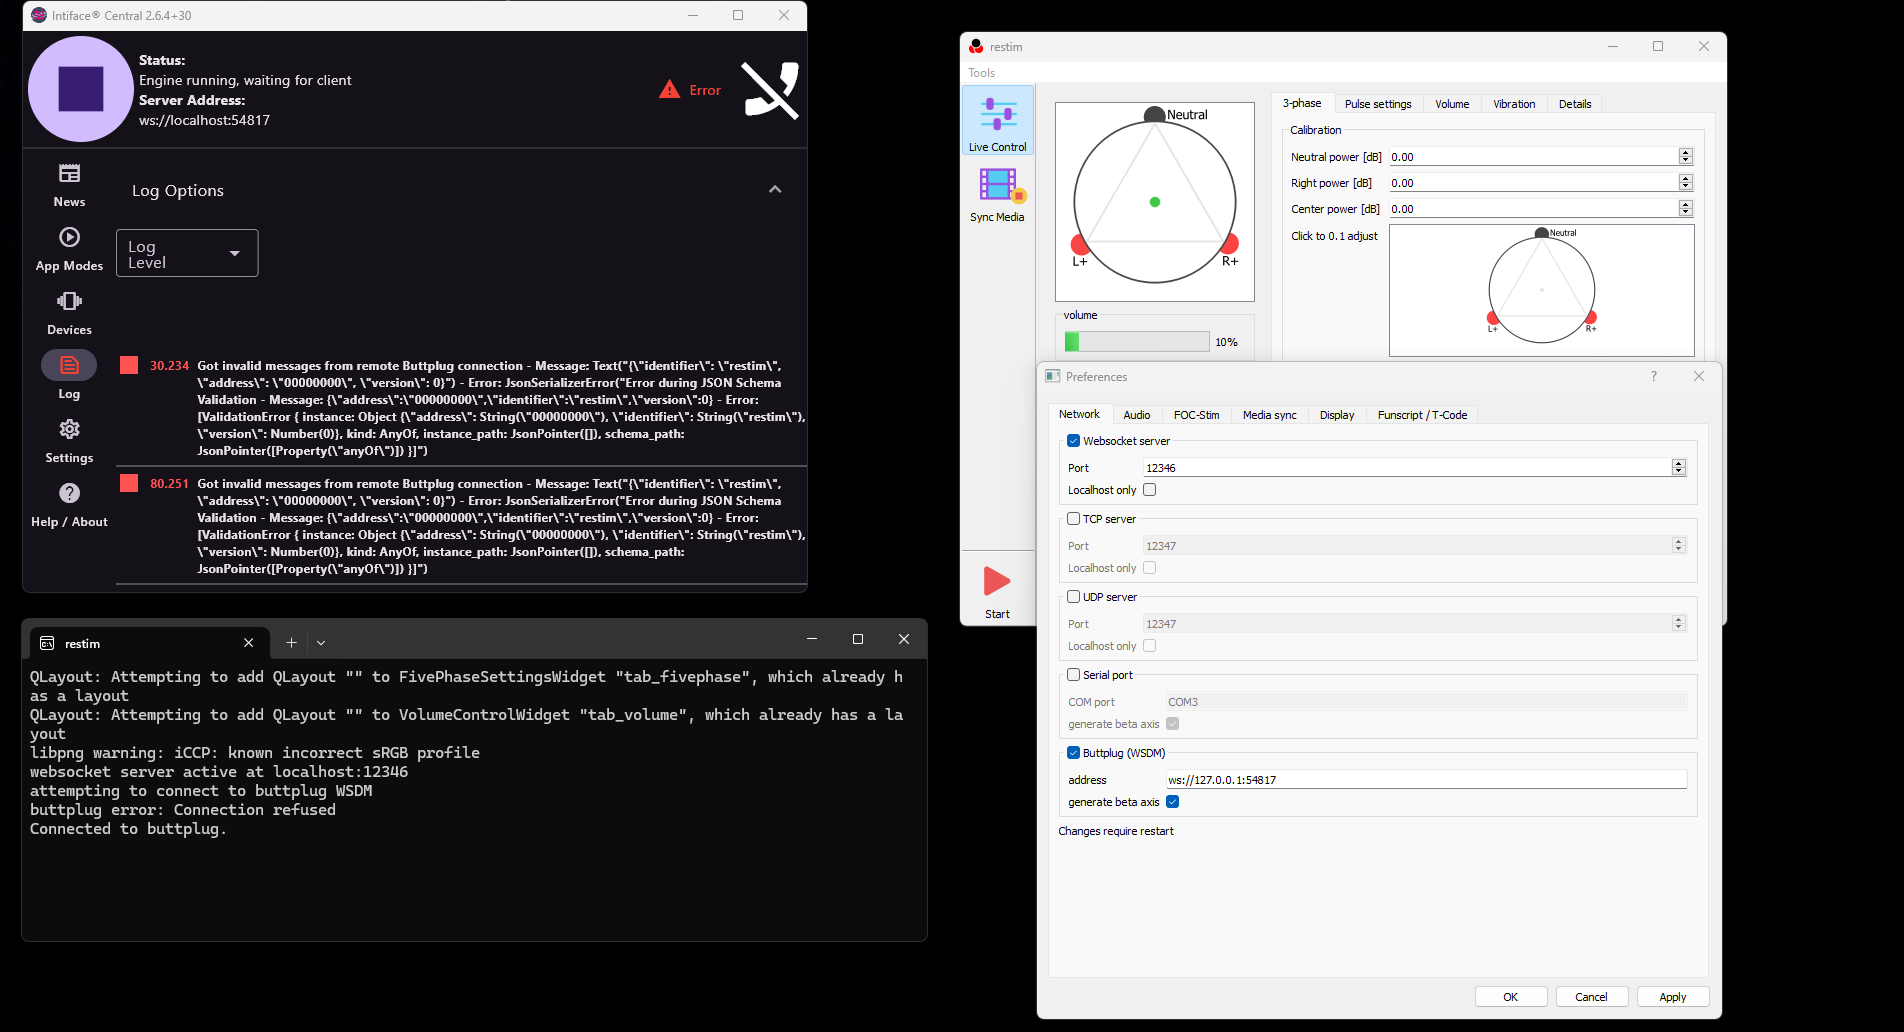Click the Websocket server Port input field
The height and width of the screenshot is (1032, 1904).
pos(1408,468)
